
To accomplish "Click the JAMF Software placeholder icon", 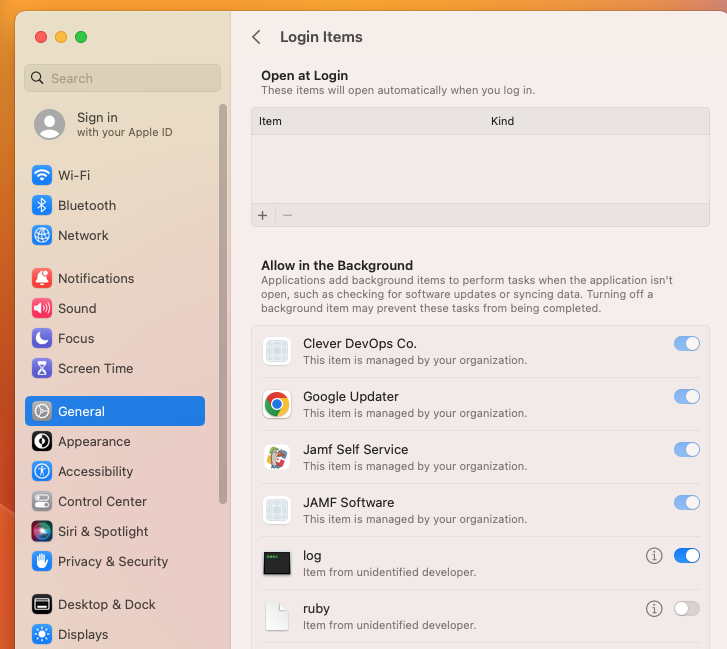I will click(x=277, y=510).
